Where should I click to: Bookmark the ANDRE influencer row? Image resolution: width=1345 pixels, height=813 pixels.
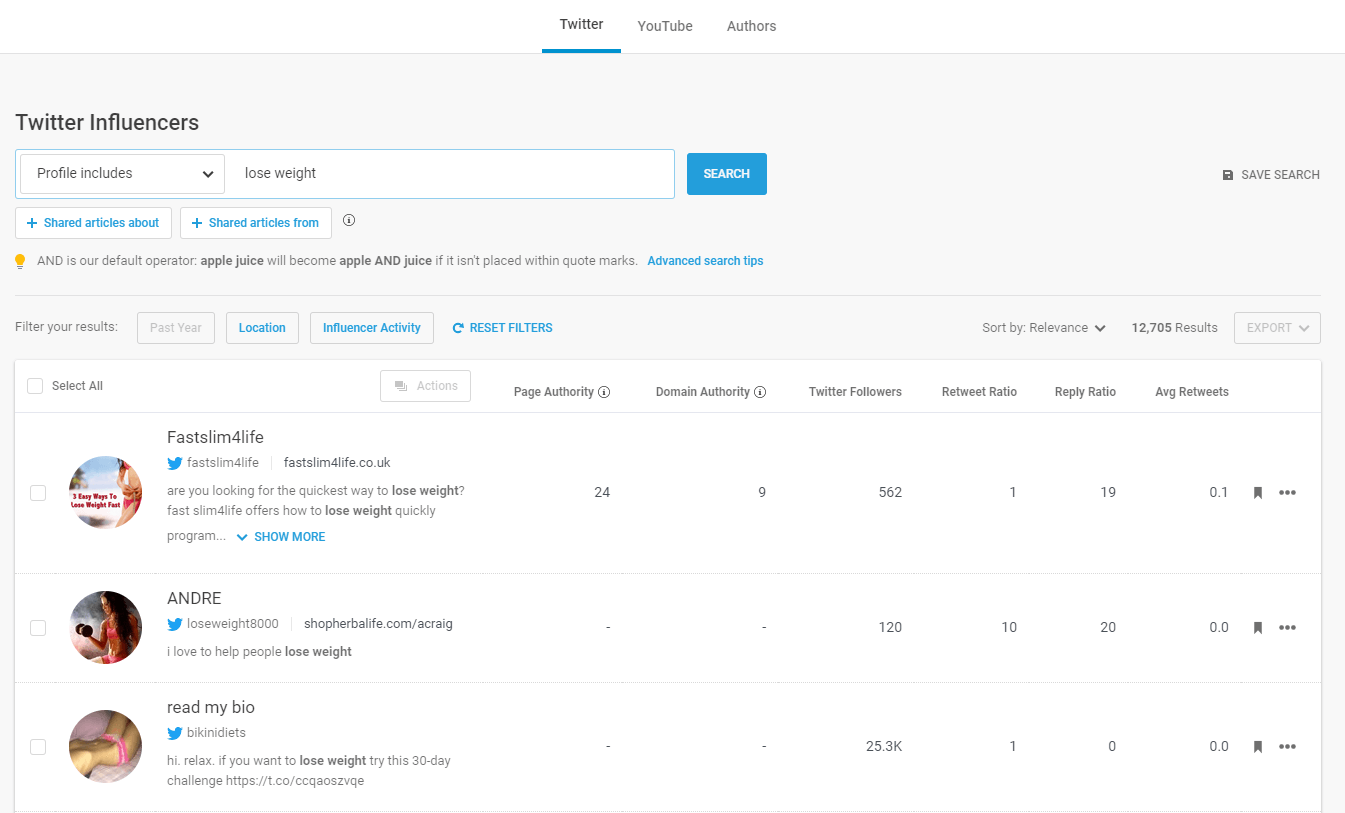point(1258,628)
